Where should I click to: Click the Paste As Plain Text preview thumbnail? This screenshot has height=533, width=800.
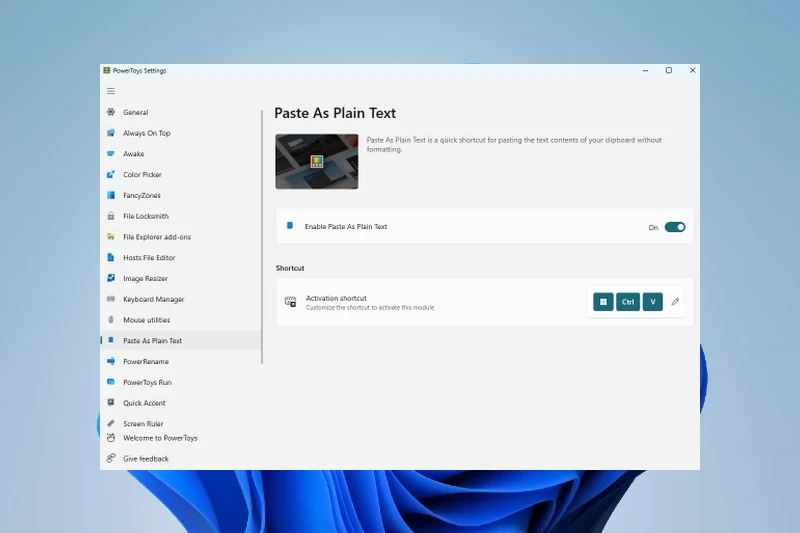[x=317, y=161]
